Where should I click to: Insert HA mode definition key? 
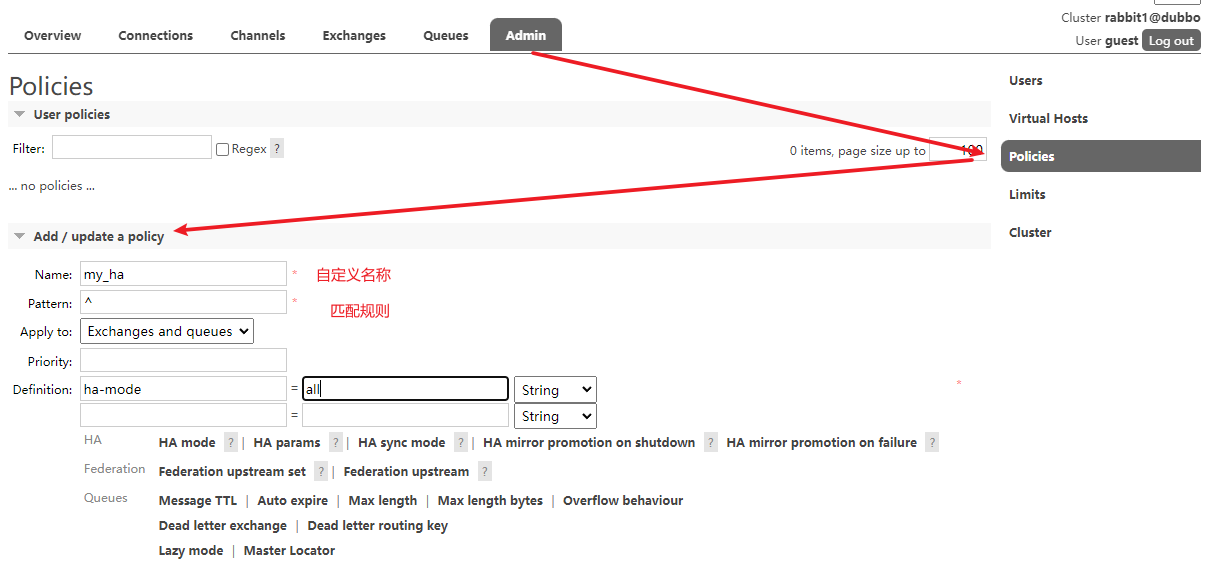[187, 442]
